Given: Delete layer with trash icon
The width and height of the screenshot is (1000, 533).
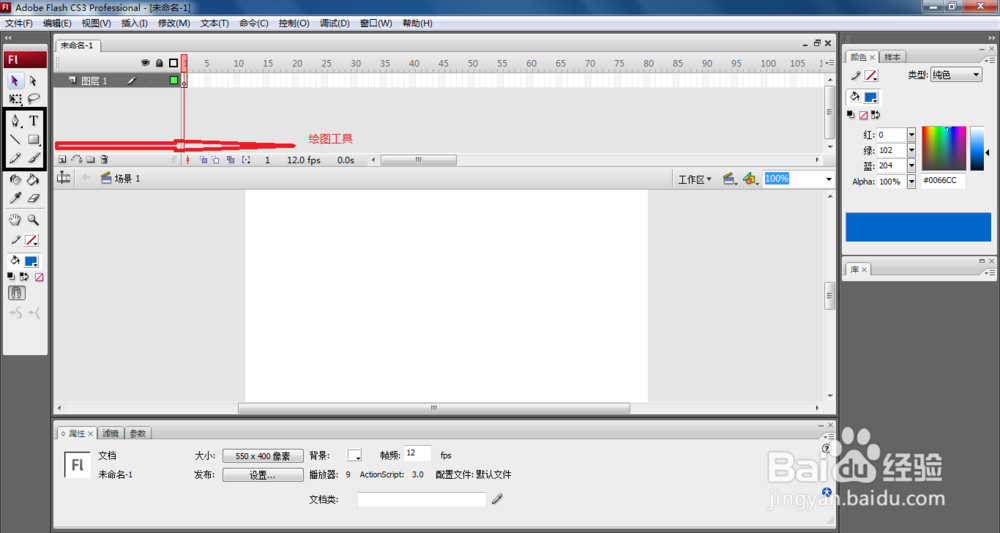Looking at the screenshot, I should click(x=105, y=160).
